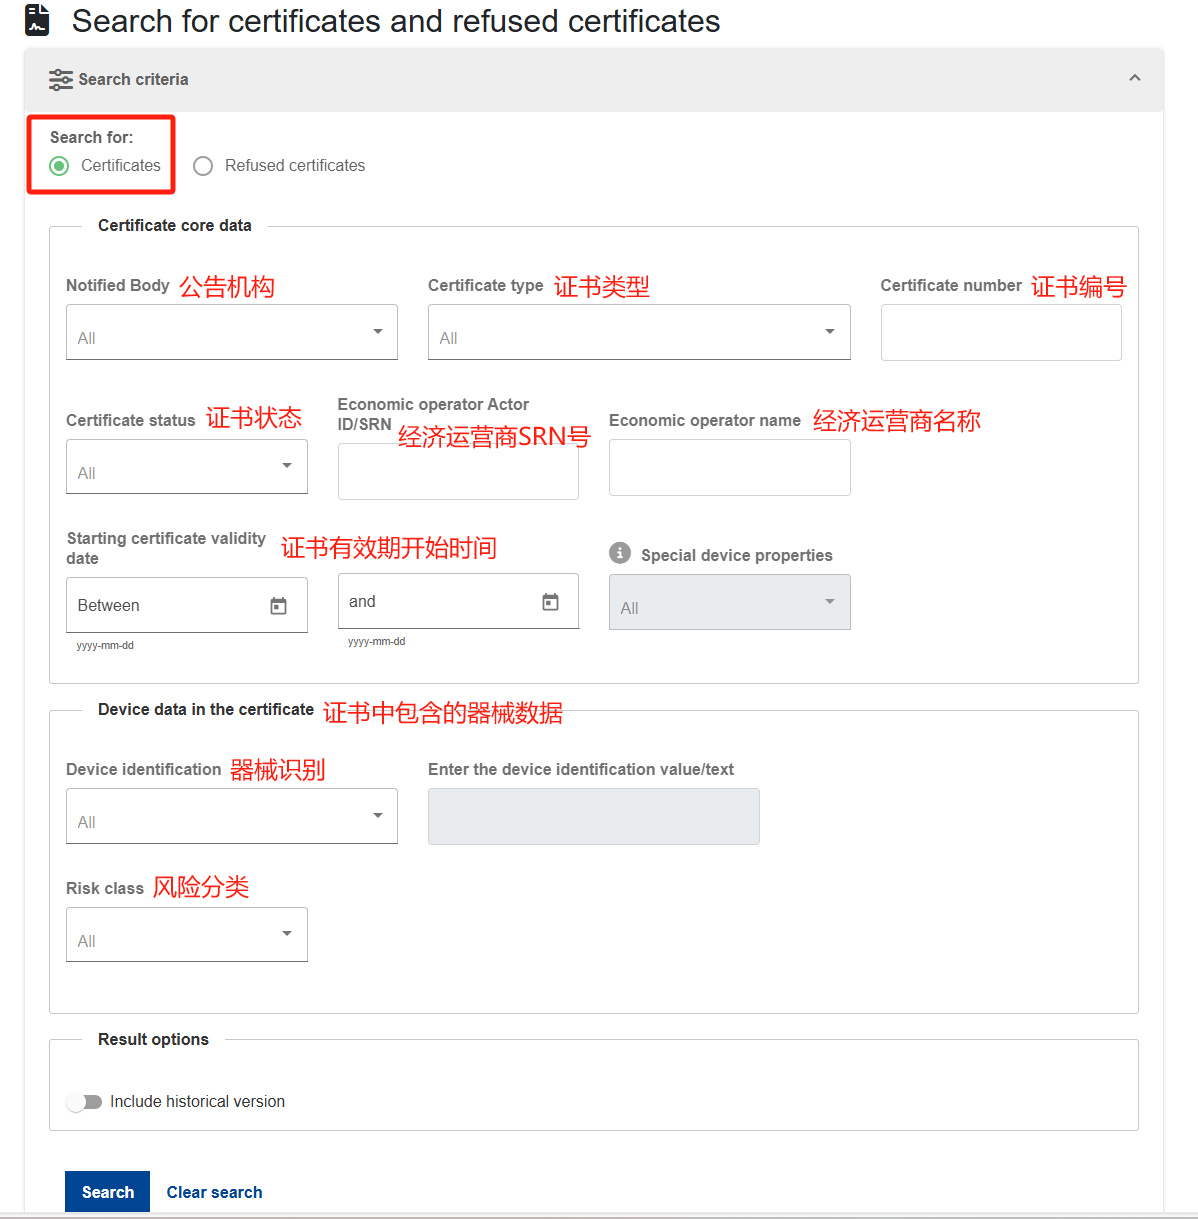The image size is (1198, 1219).
Task: Toggle Include historical version switch
Action: coord(85,1102)
